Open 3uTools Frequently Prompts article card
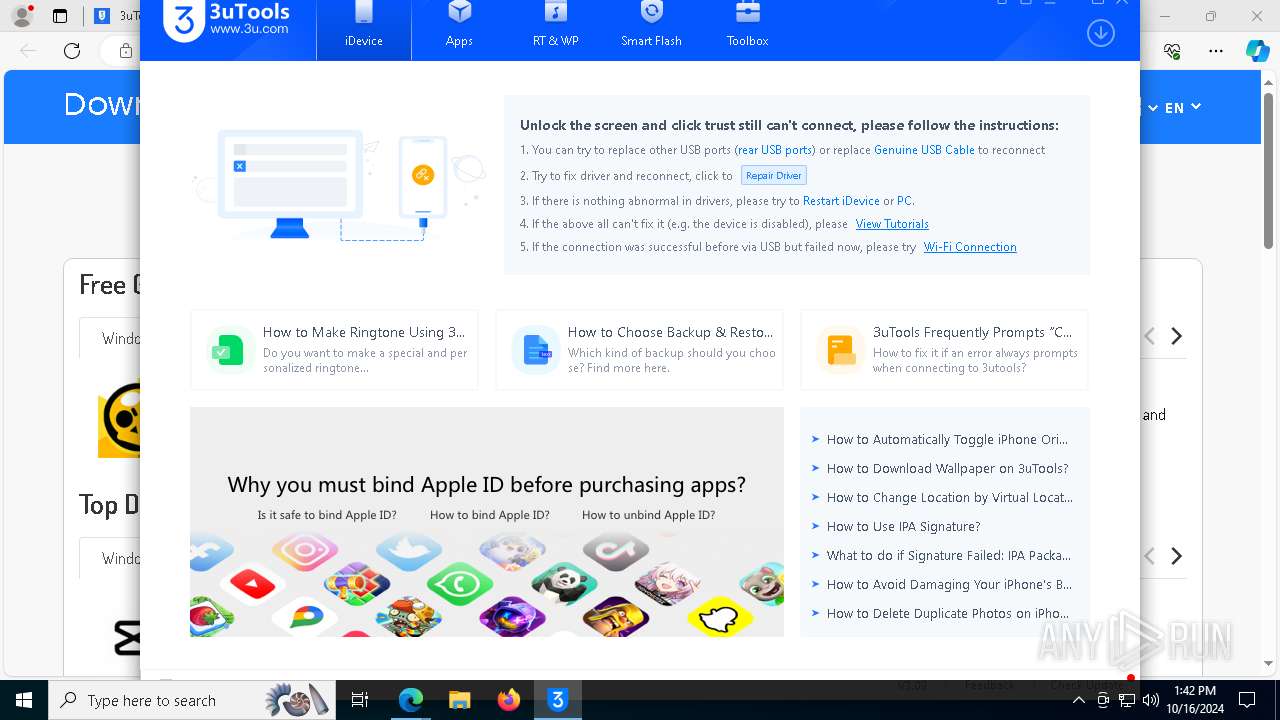The height and width of the screenshot is (720, 1280). [x=944, y=349]
